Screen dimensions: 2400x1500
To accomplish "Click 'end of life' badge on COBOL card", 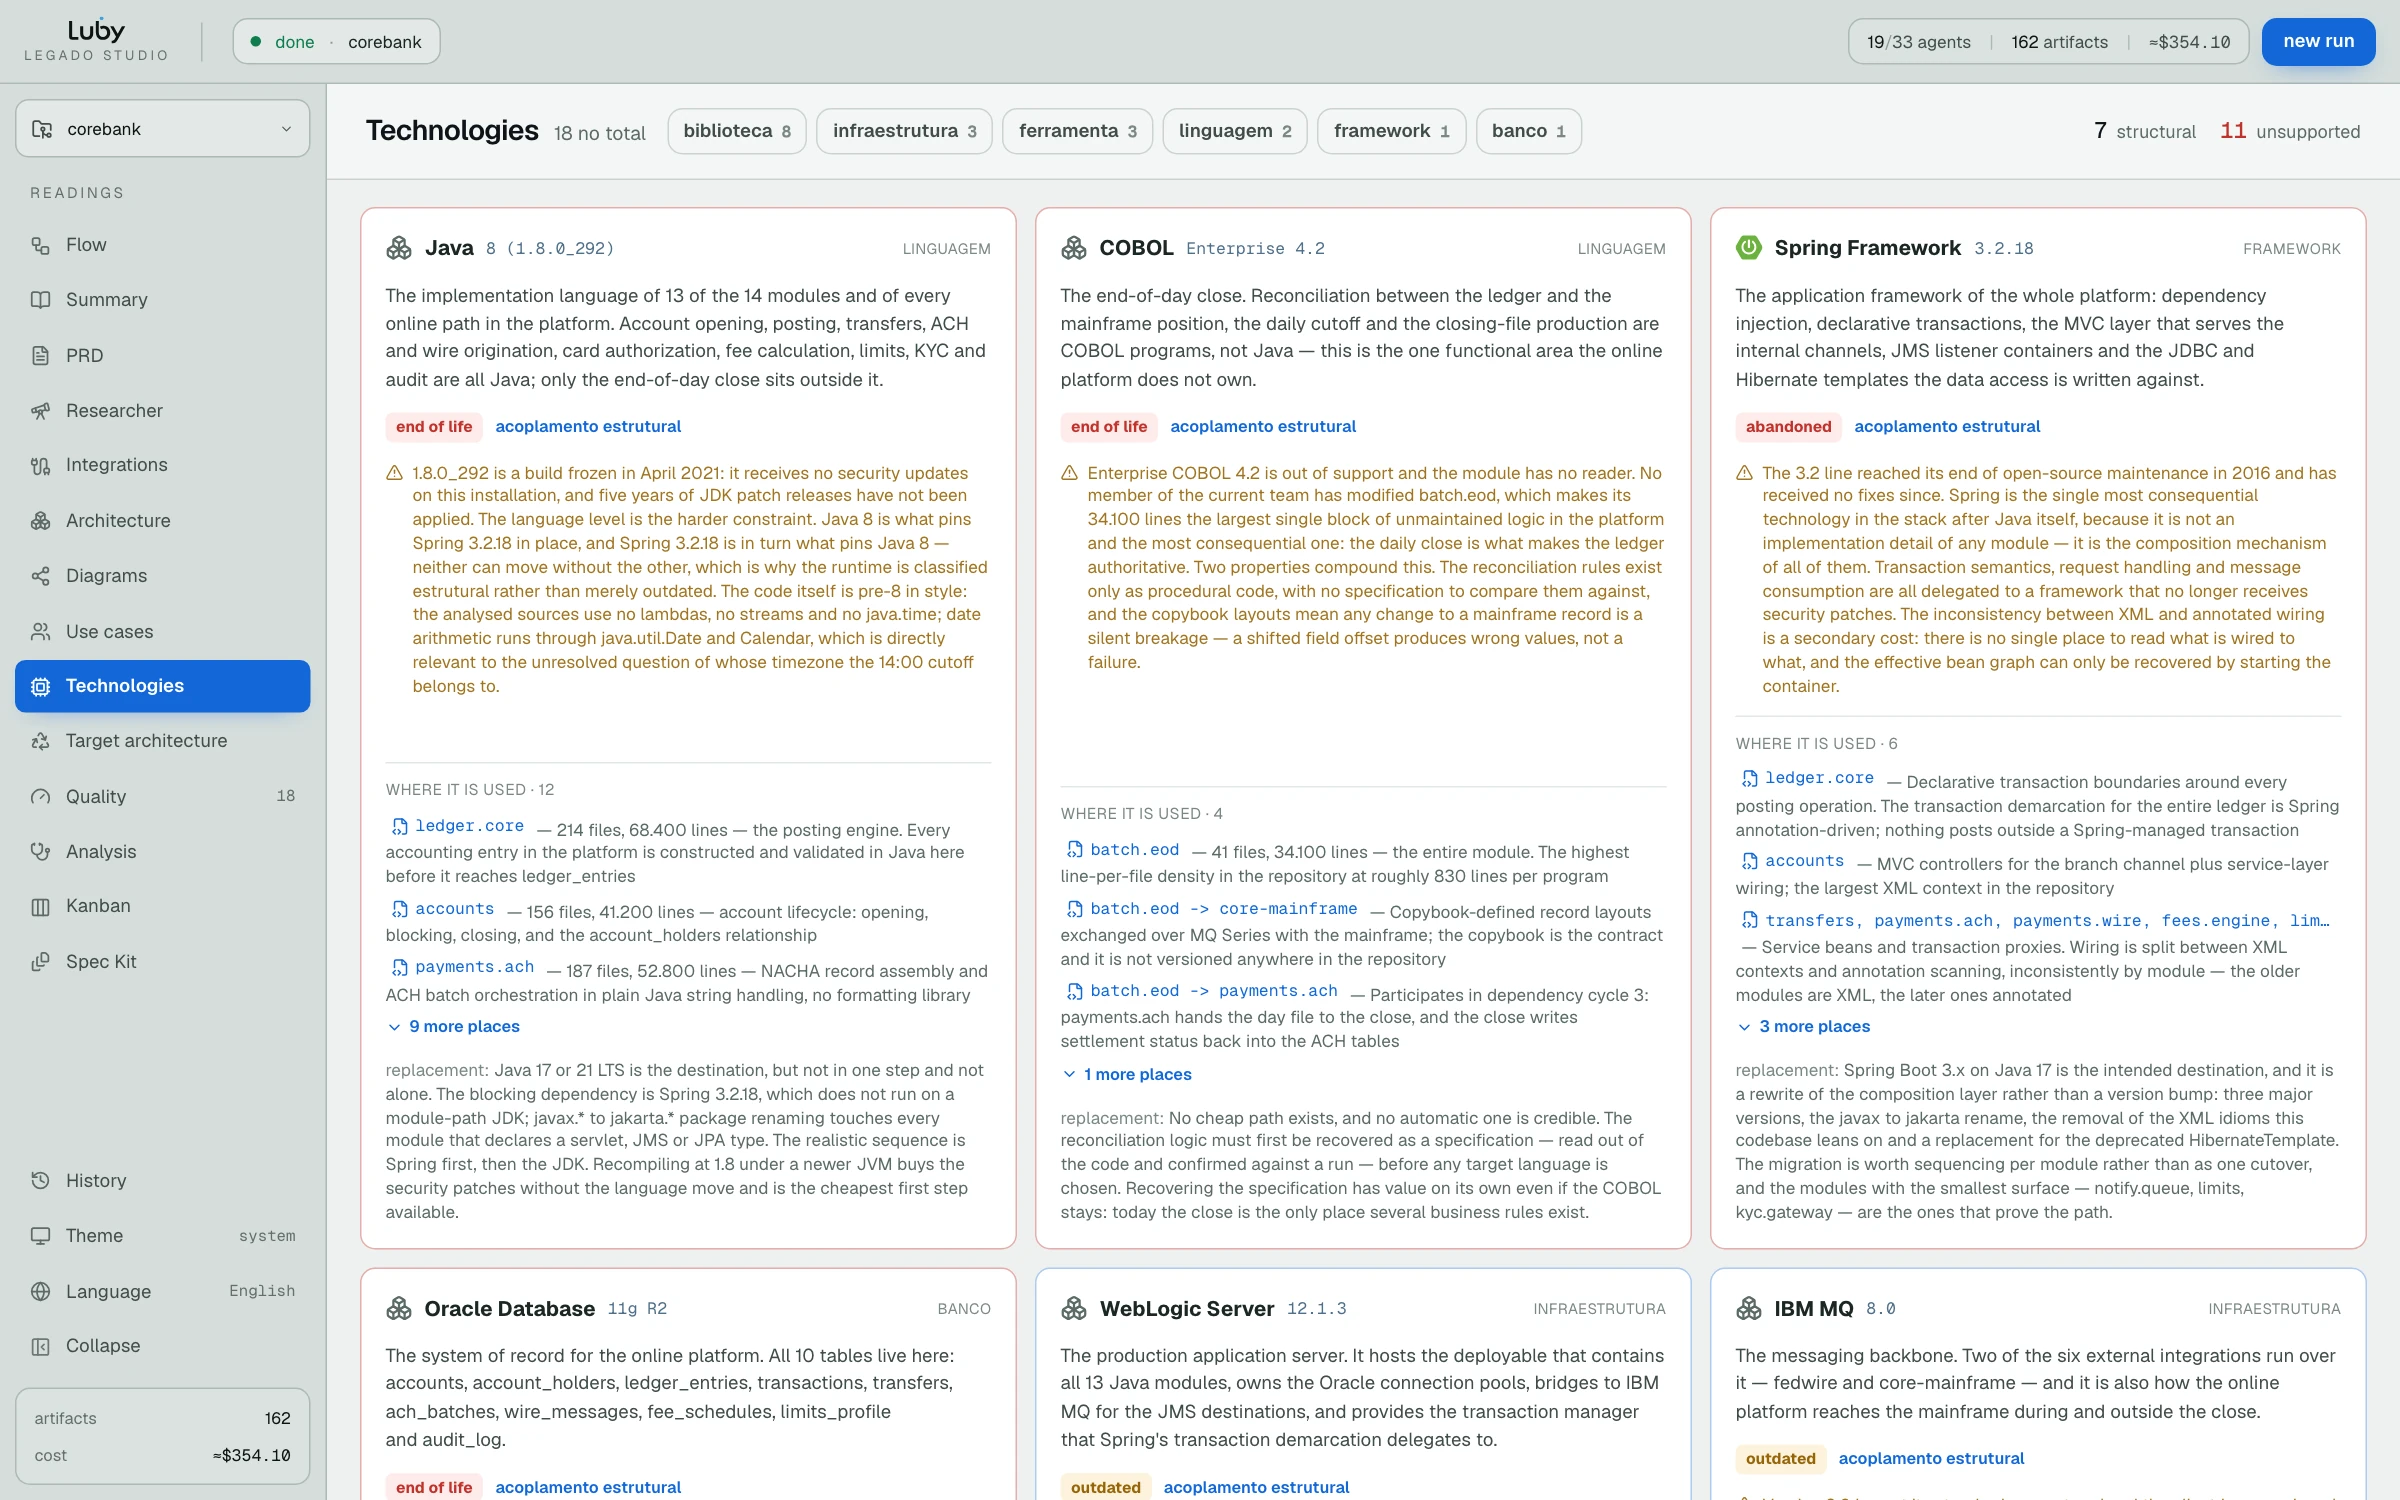I will [1109, 427].
